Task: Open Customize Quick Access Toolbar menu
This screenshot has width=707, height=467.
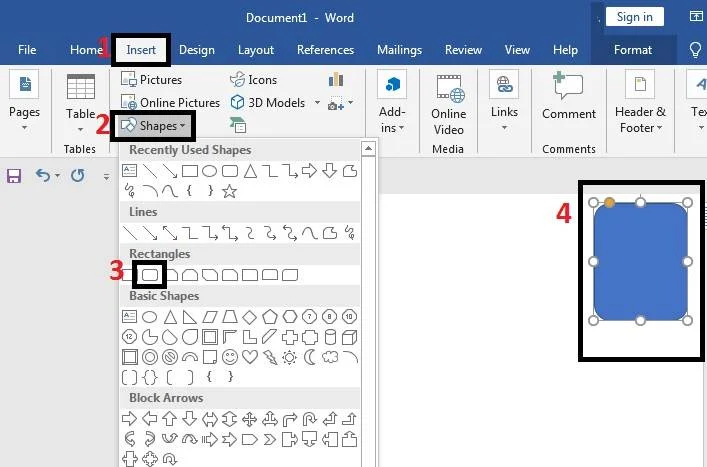Action: [x=106, y=177]
